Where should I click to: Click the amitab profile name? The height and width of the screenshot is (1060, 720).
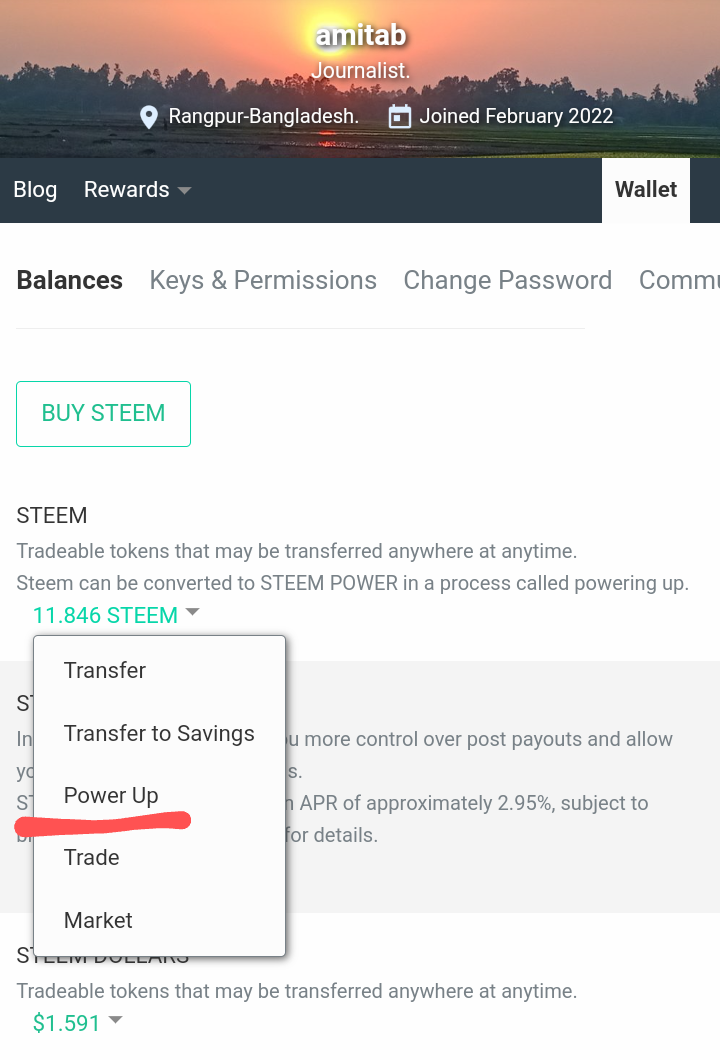[x=360, y=36]
